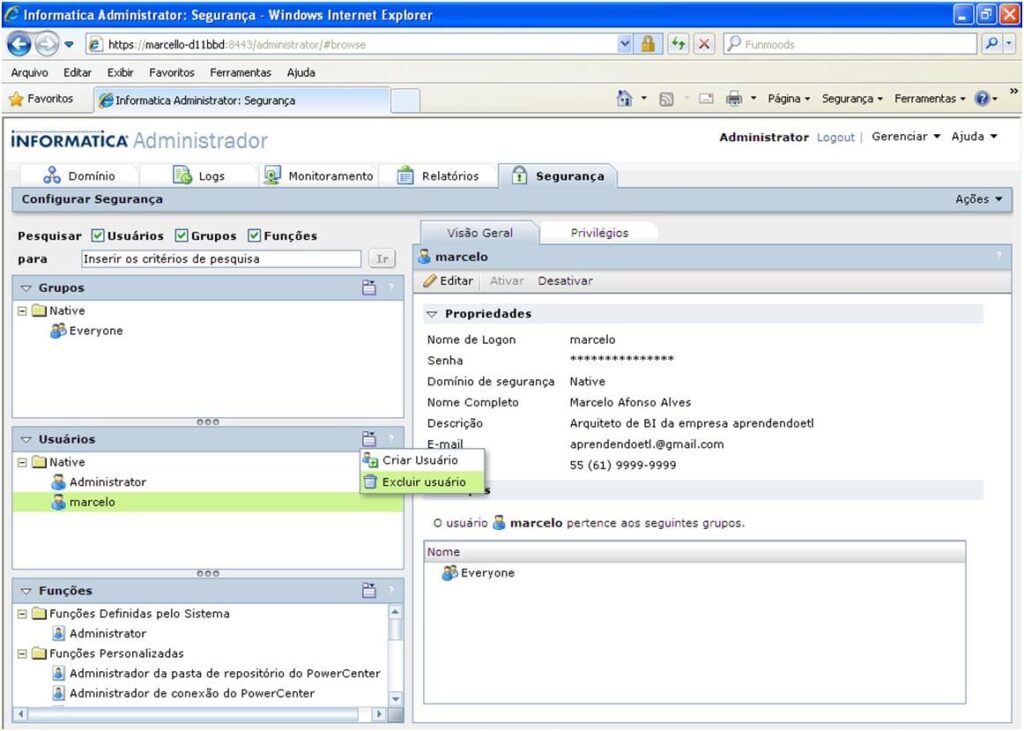This screenshot has height=731, width=1024.
Task: Open the Arquivo browser menu
Action: pyautogui.click(x=29, y=73)
